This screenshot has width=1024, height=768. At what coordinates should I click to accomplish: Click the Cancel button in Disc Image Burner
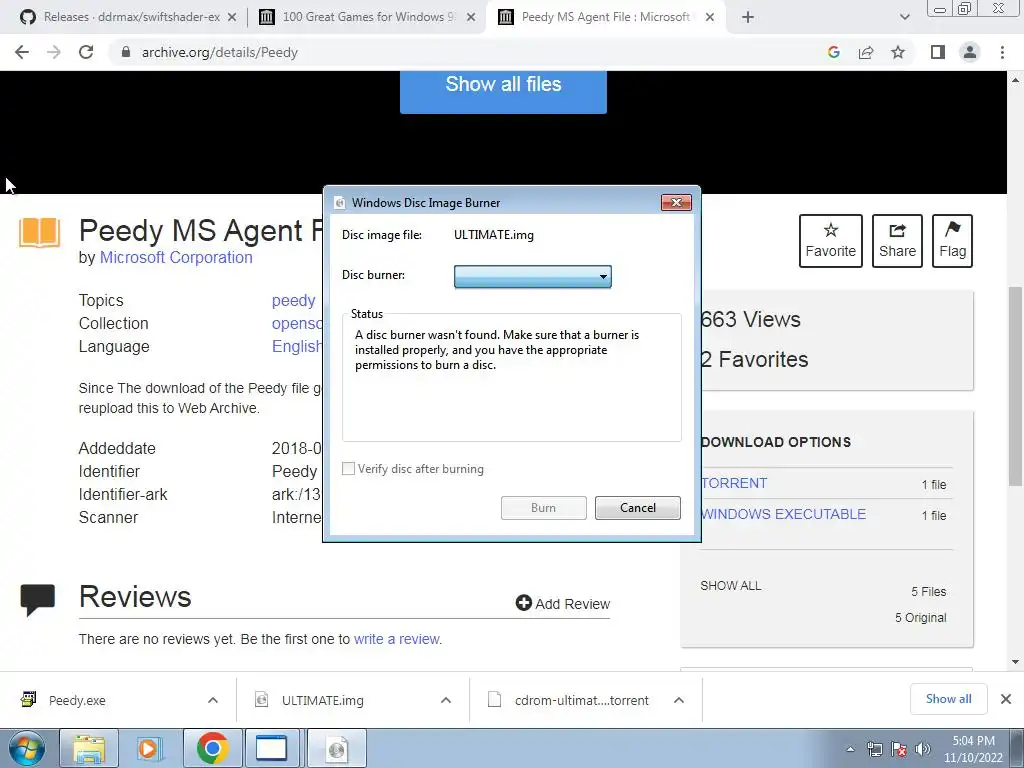click(637, 507)
